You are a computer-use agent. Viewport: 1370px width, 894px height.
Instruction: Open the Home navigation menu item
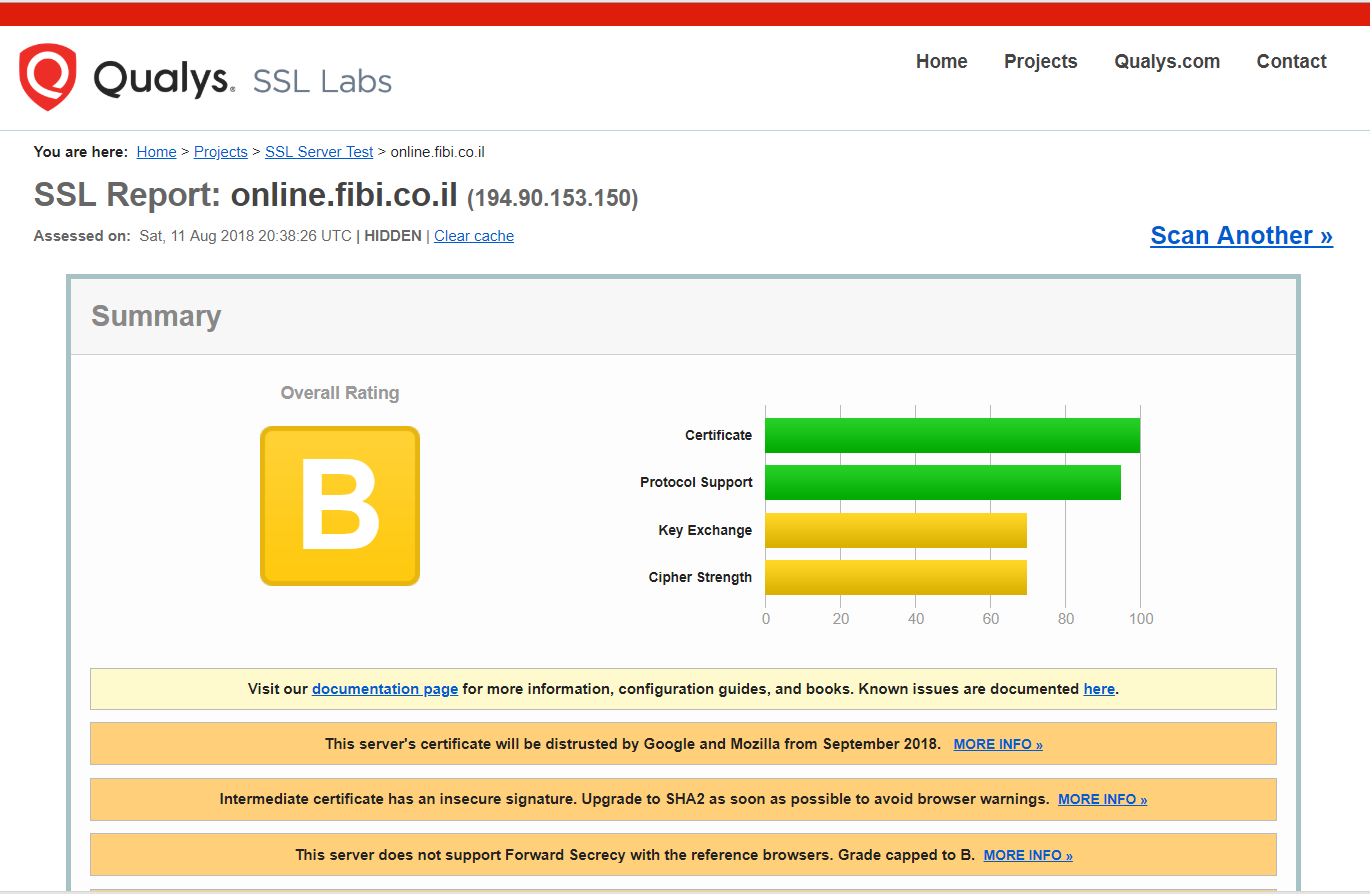(x=942, y=61)
